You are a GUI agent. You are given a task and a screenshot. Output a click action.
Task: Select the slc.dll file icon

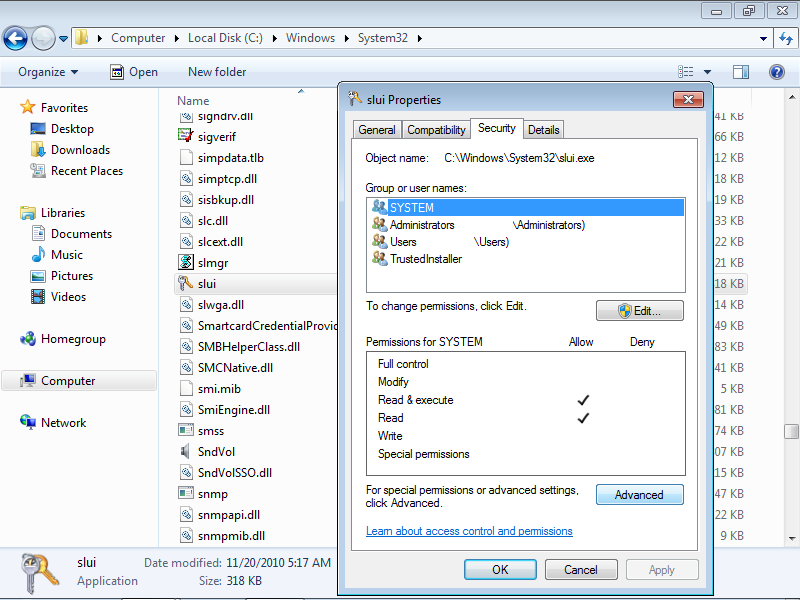[186, 220]
